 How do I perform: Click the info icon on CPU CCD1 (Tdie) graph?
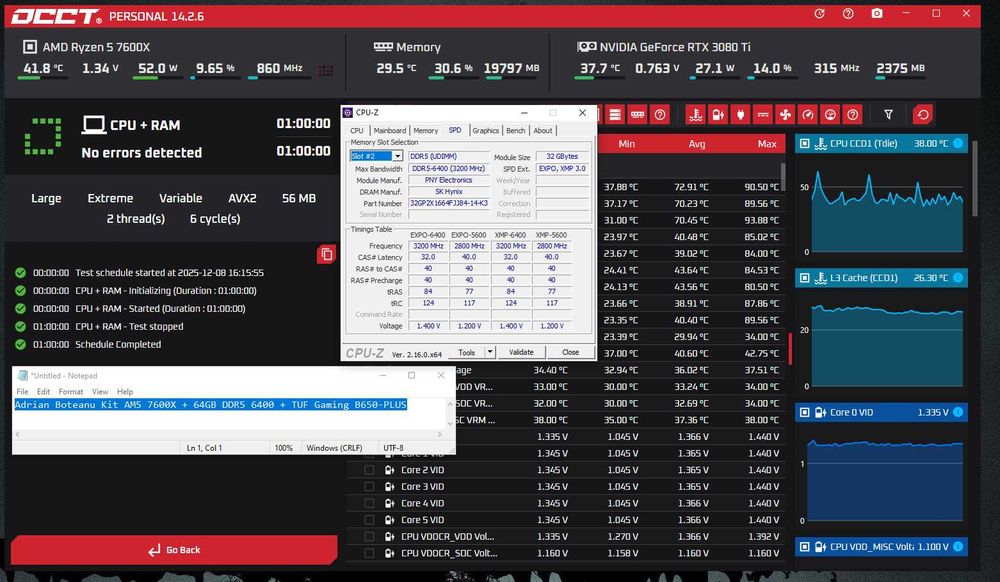tap(958, 143)
